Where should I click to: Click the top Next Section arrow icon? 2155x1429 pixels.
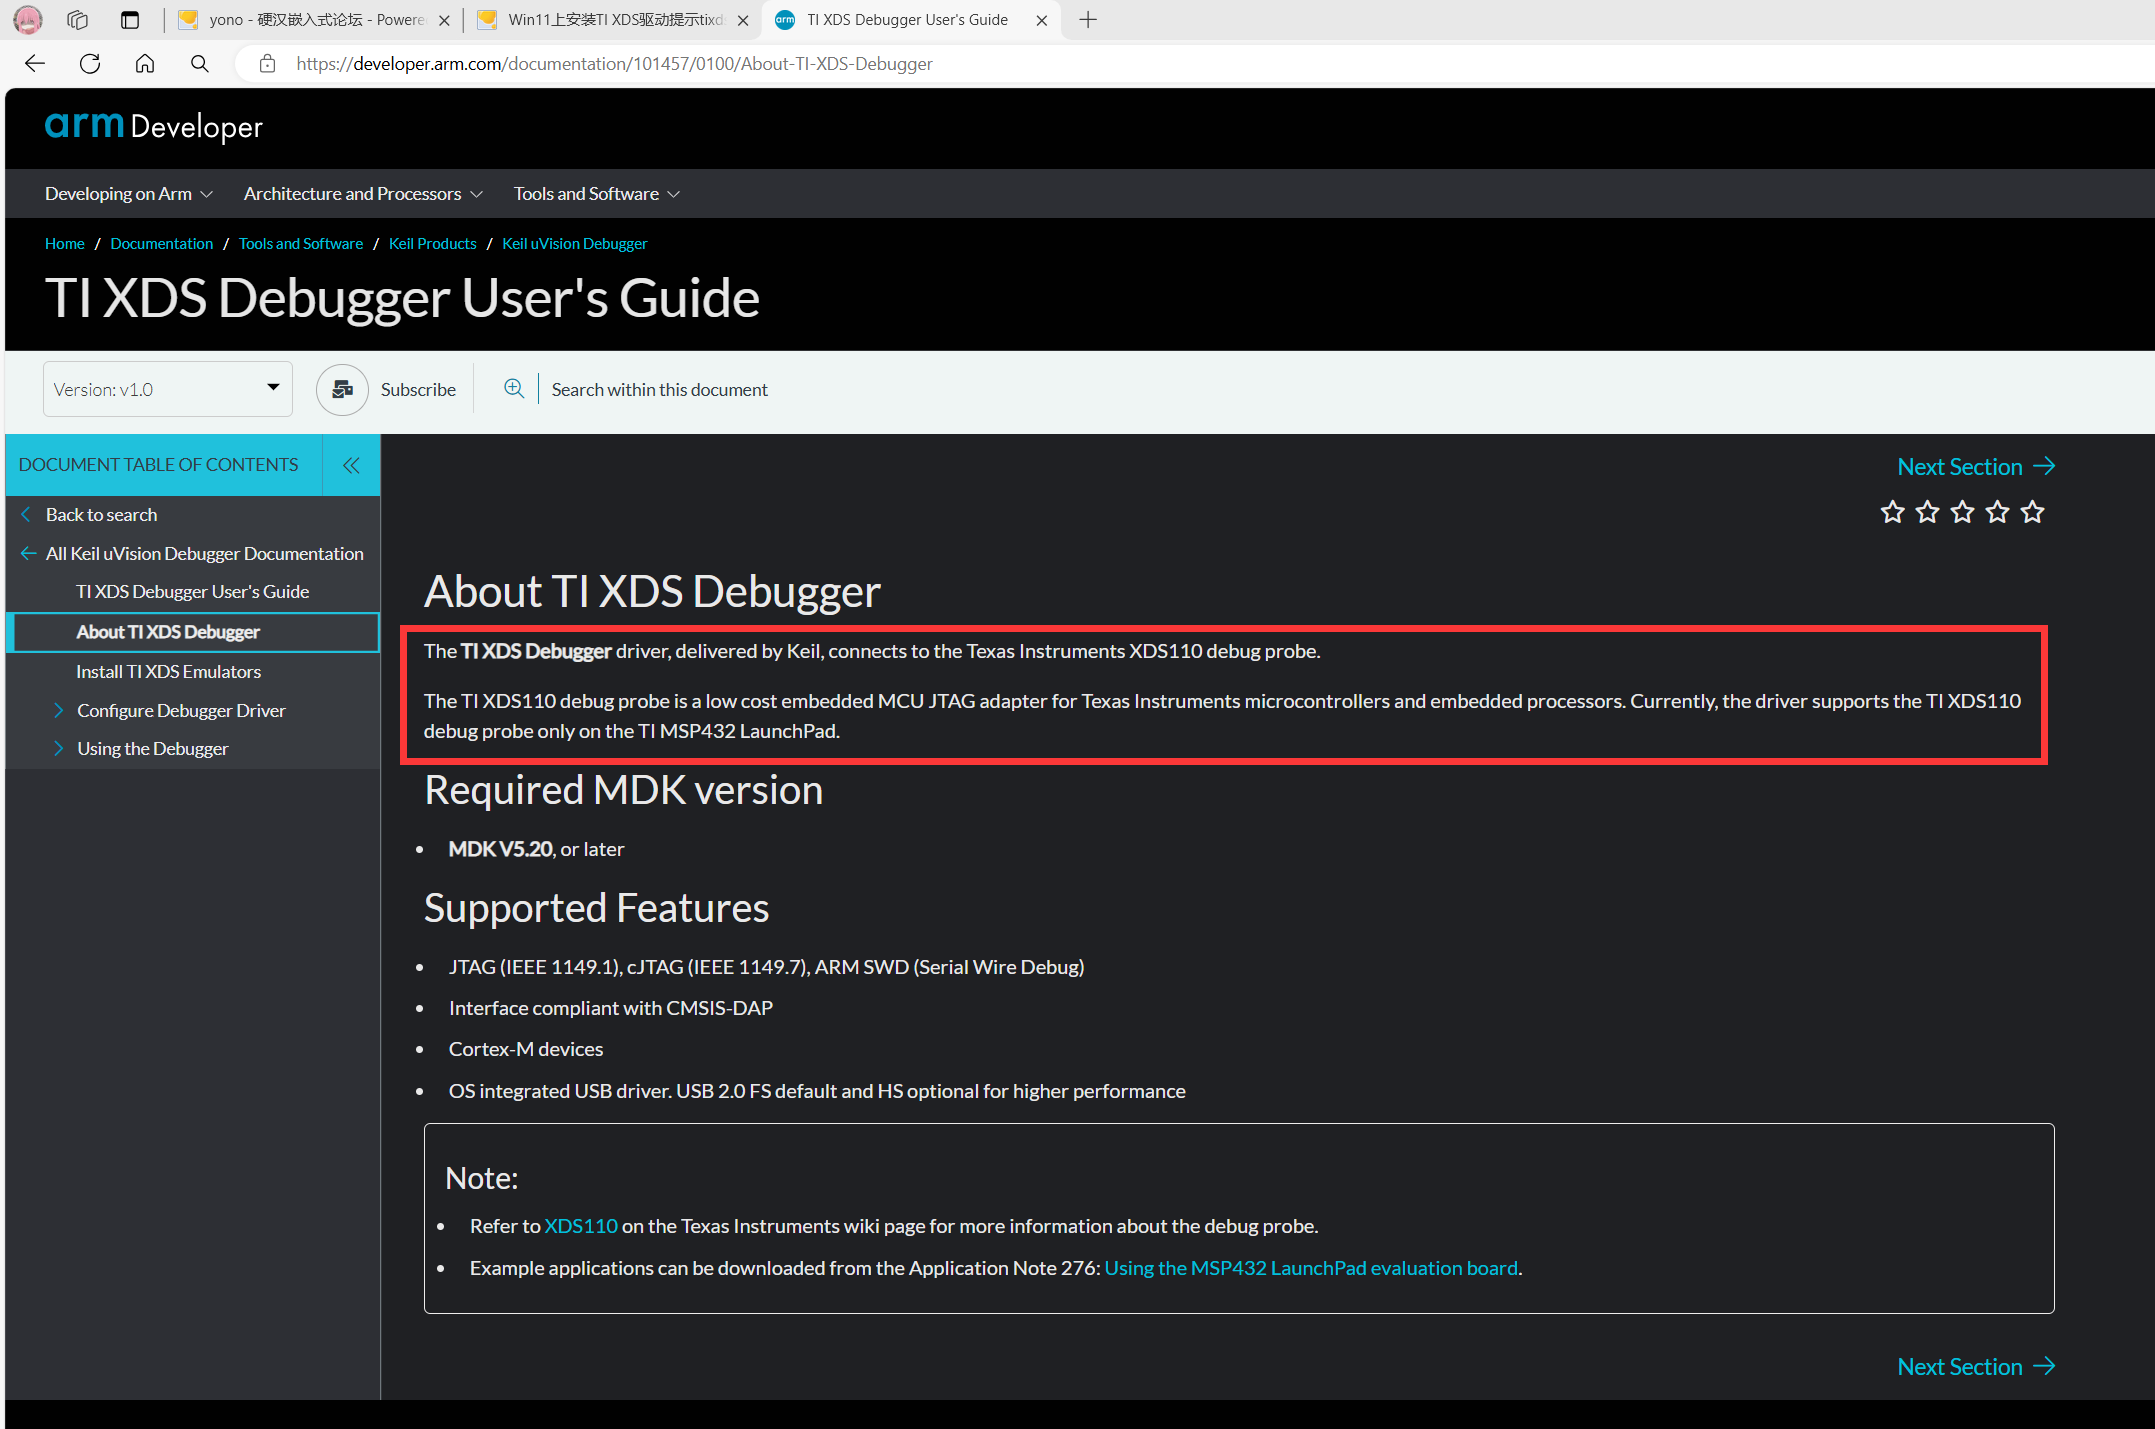(x=2044, y=467)
